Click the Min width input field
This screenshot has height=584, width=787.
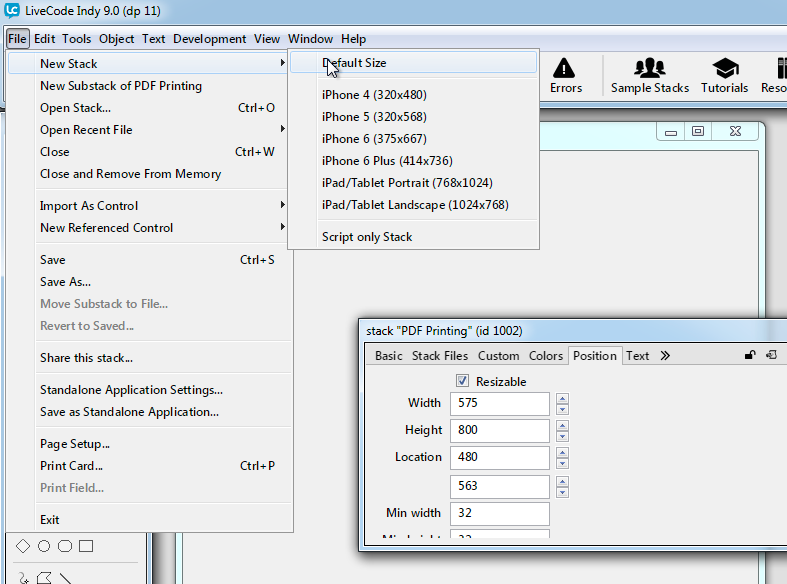pyautogui.click(x=499, y=513)
